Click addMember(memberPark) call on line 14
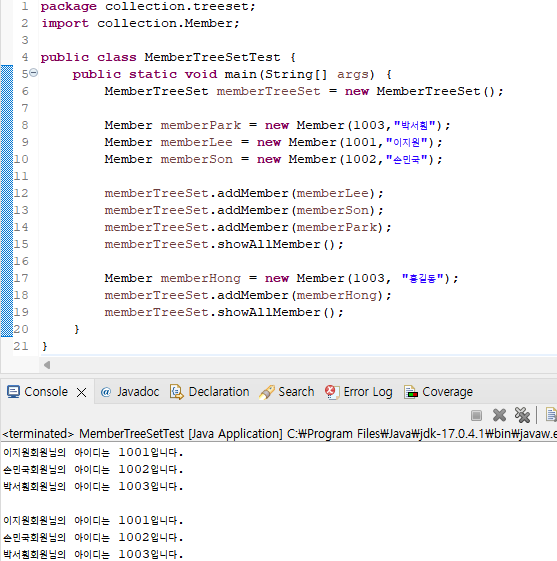 300,227
